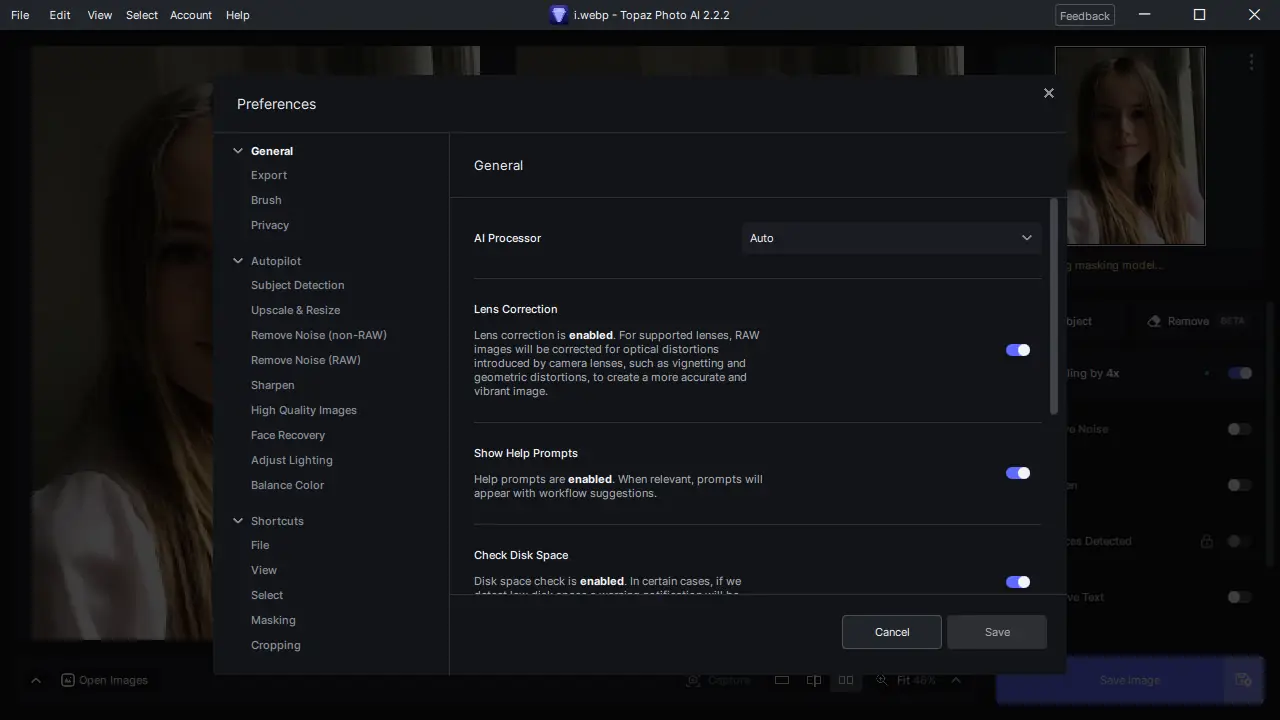Open the three-dot menu above the image thumbnail
This screenshot has height=720, width=1280.
coord(1251,62)
